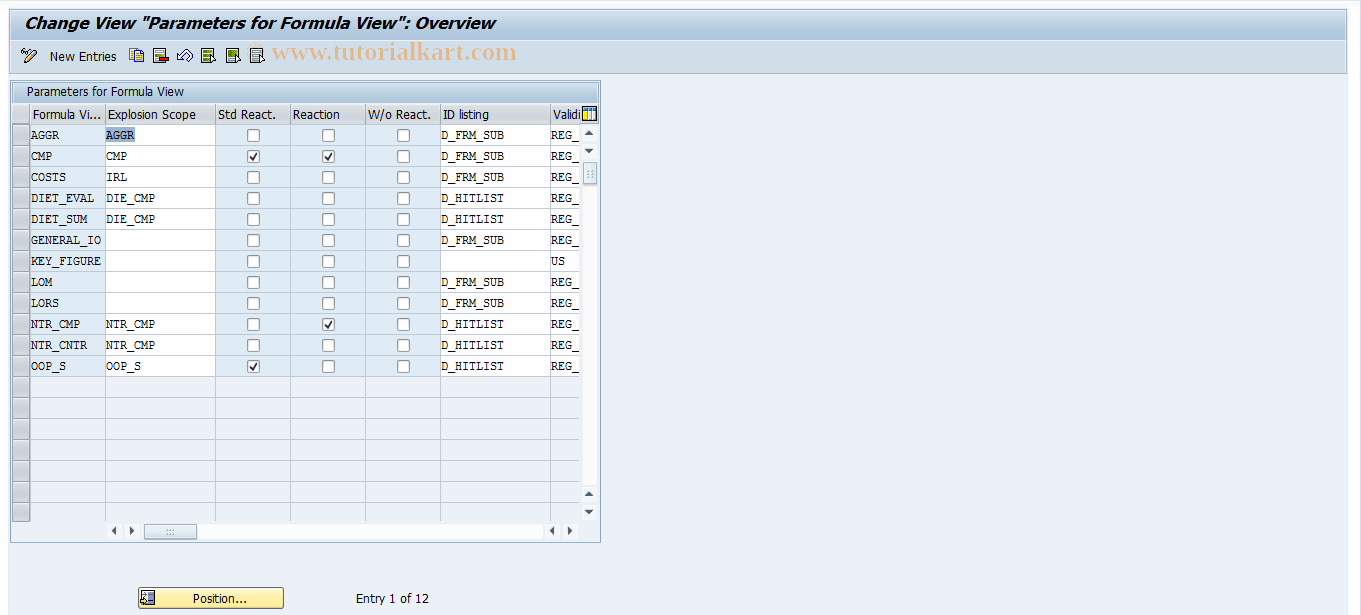The image size is (1361, 615).
Task: Untick Std React. checkbox for CMP
Action: point(253,156)
